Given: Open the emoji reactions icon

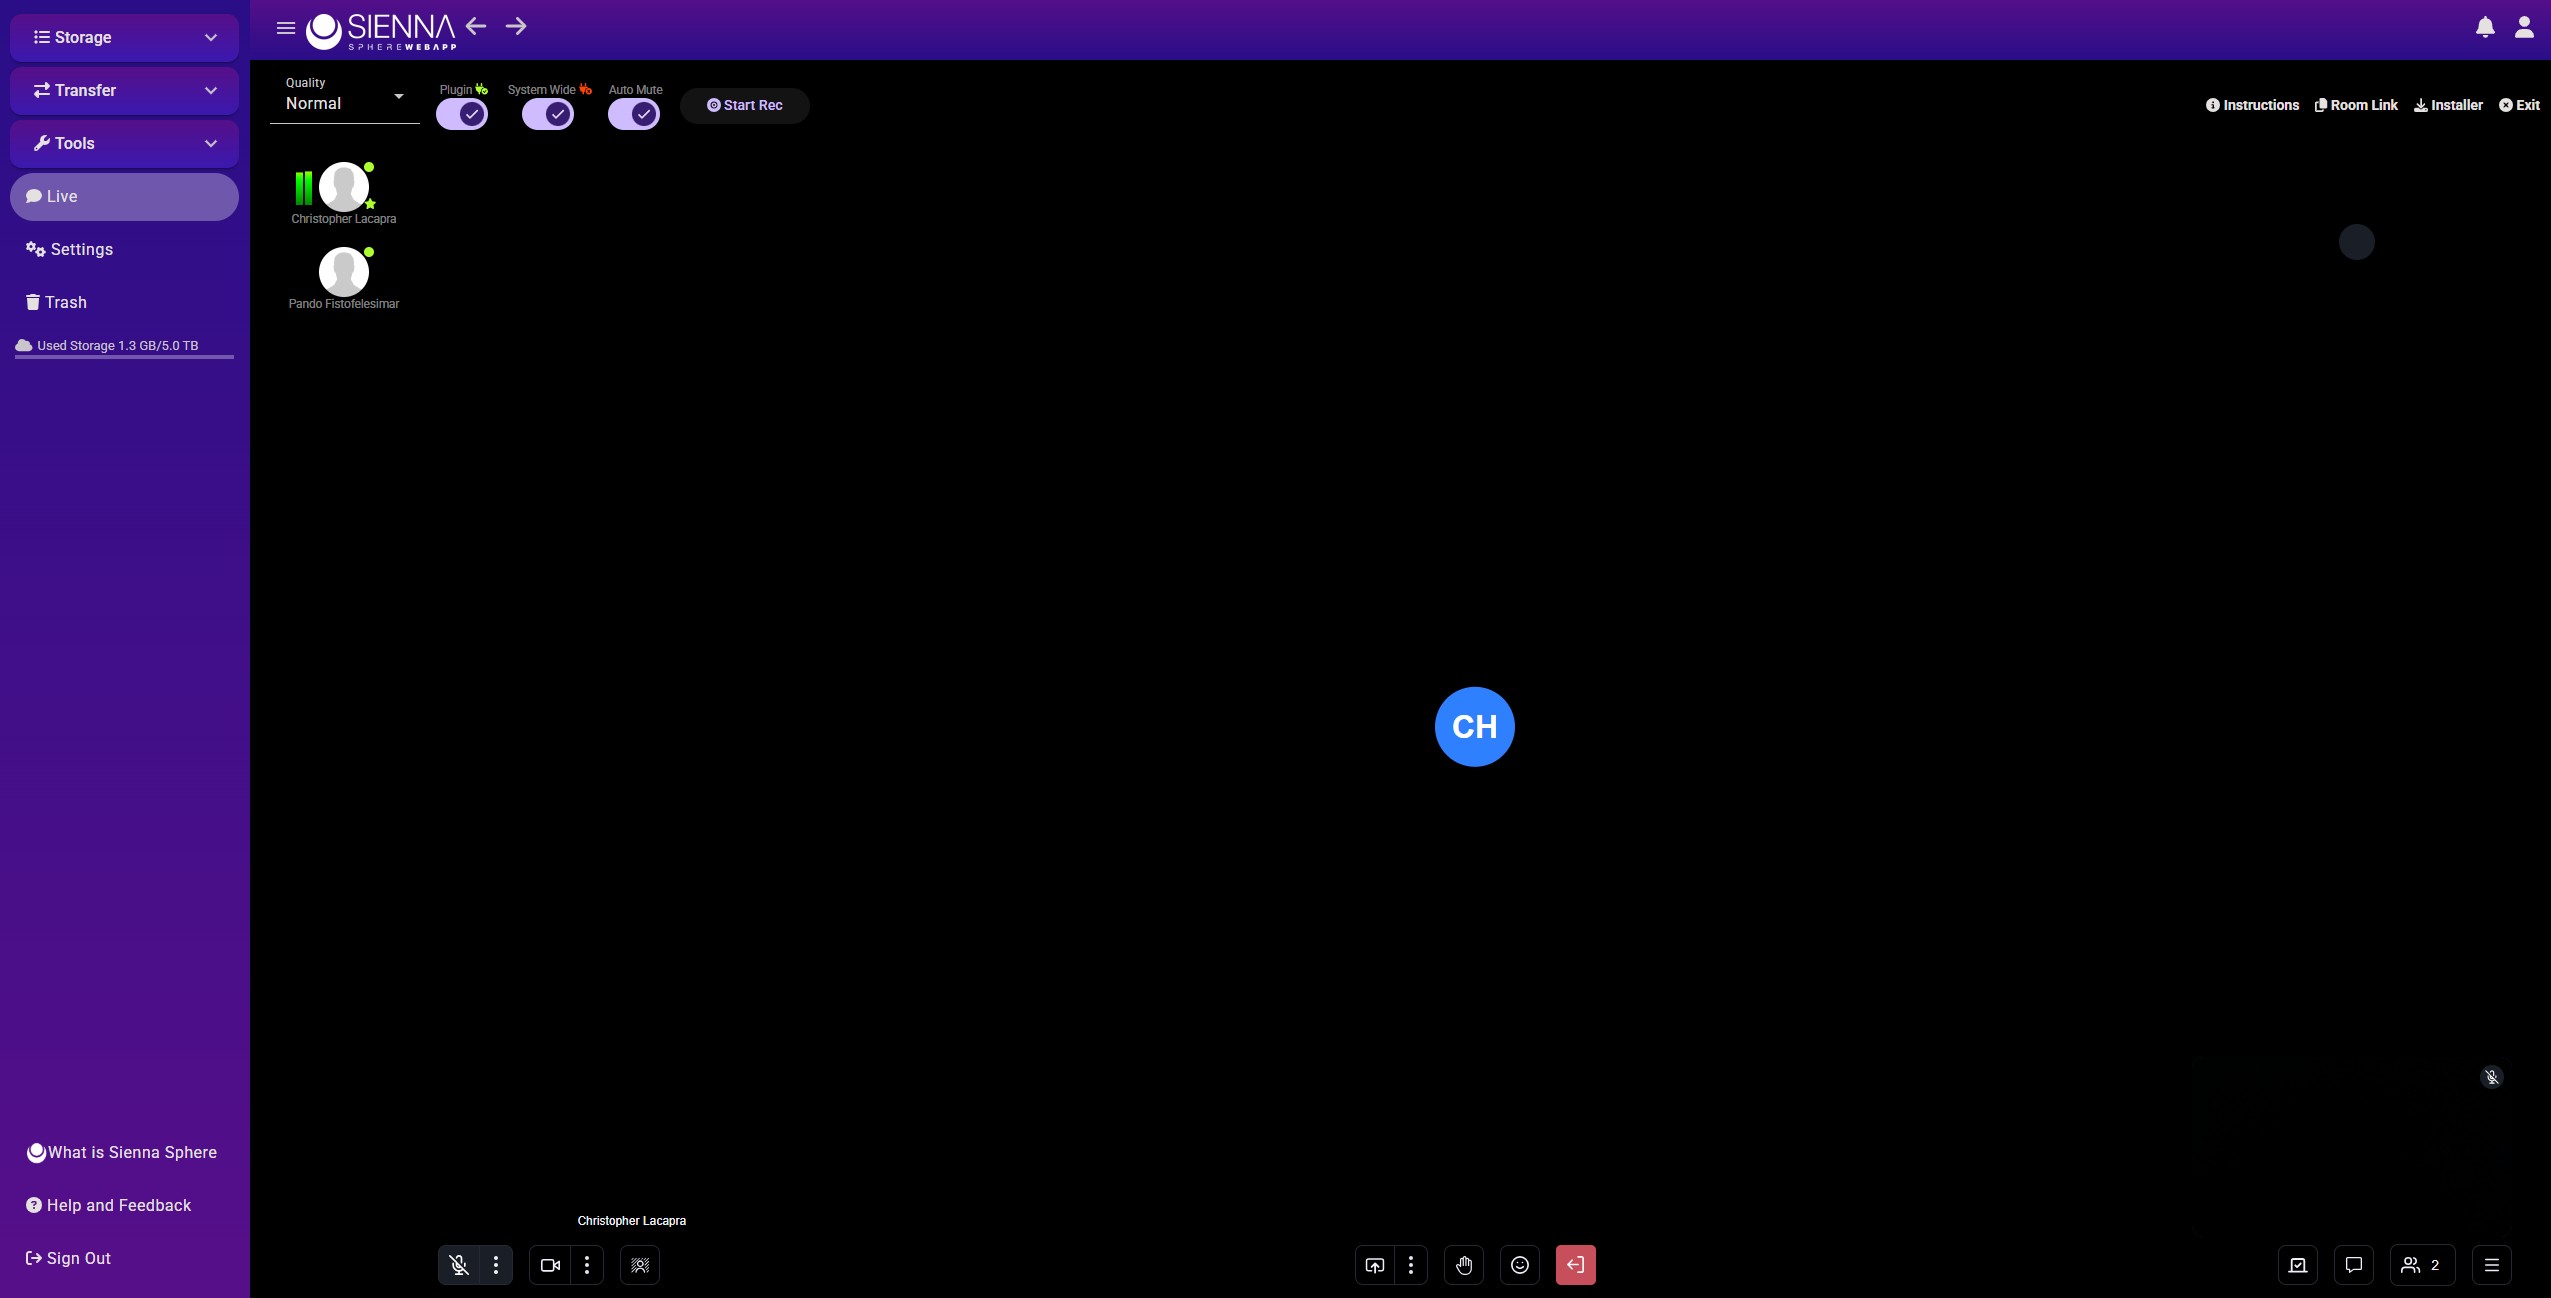Looking at the screenshot, I should coord(1520,1265).
